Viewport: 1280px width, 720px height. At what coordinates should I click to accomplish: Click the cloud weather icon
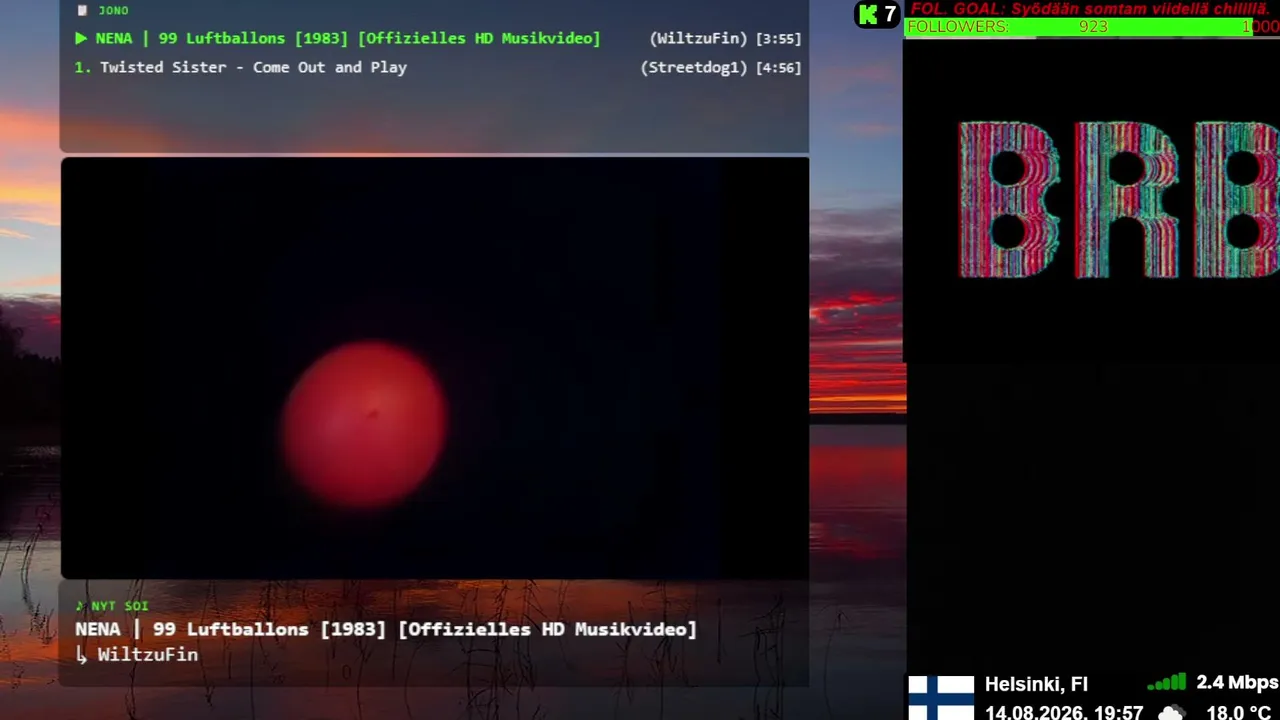tap(1171, 713)
